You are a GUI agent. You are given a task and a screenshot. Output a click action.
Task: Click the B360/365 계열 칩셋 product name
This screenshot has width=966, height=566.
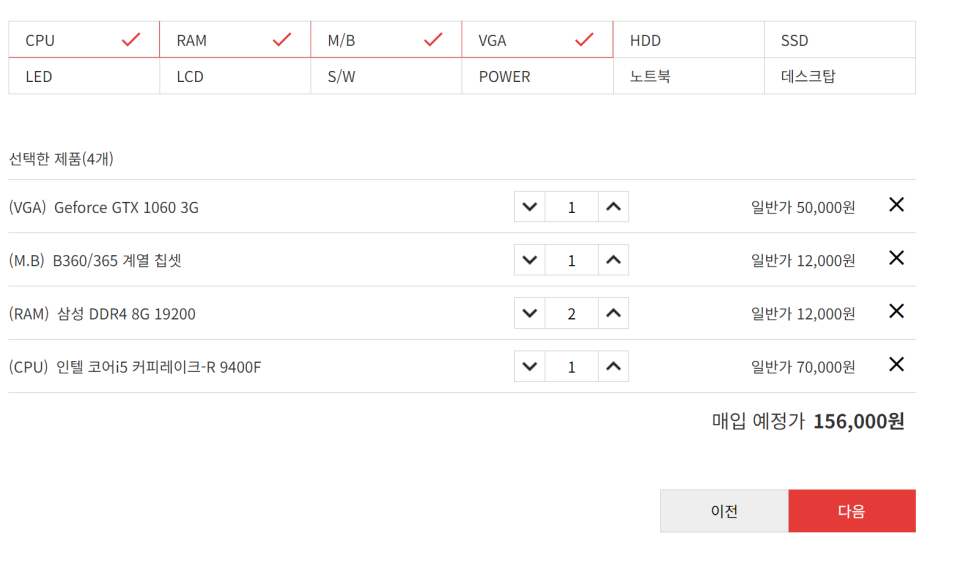click(x=117, y=261)
